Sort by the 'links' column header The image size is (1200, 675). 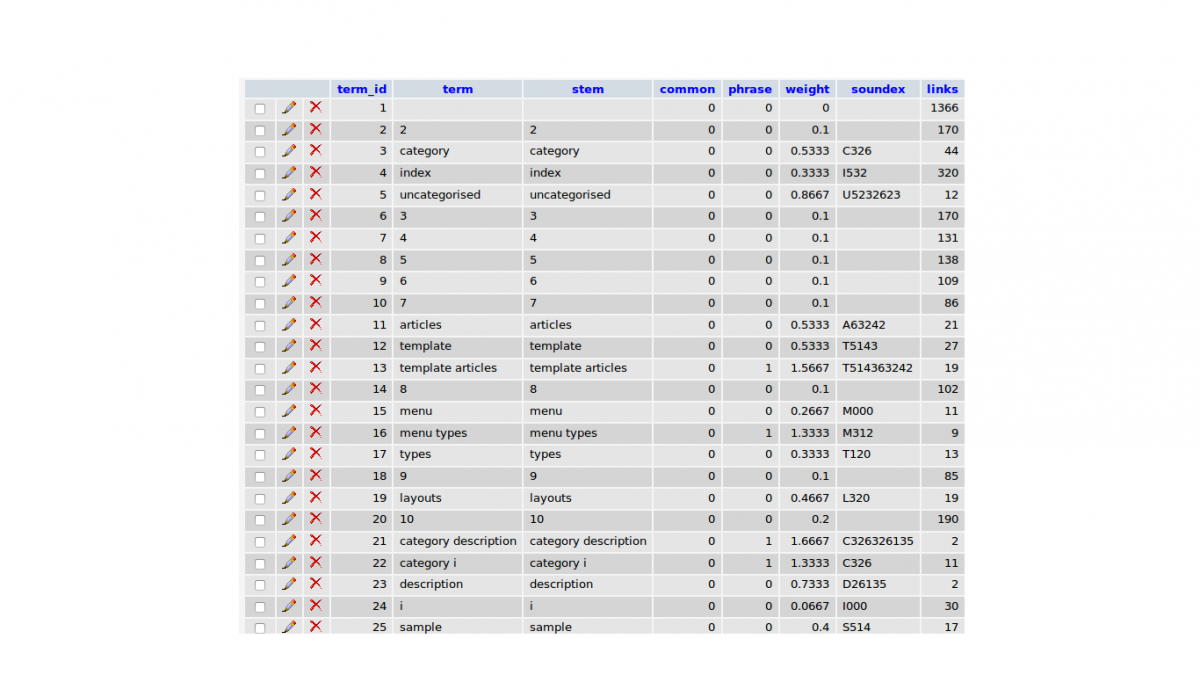coord(942,89)
